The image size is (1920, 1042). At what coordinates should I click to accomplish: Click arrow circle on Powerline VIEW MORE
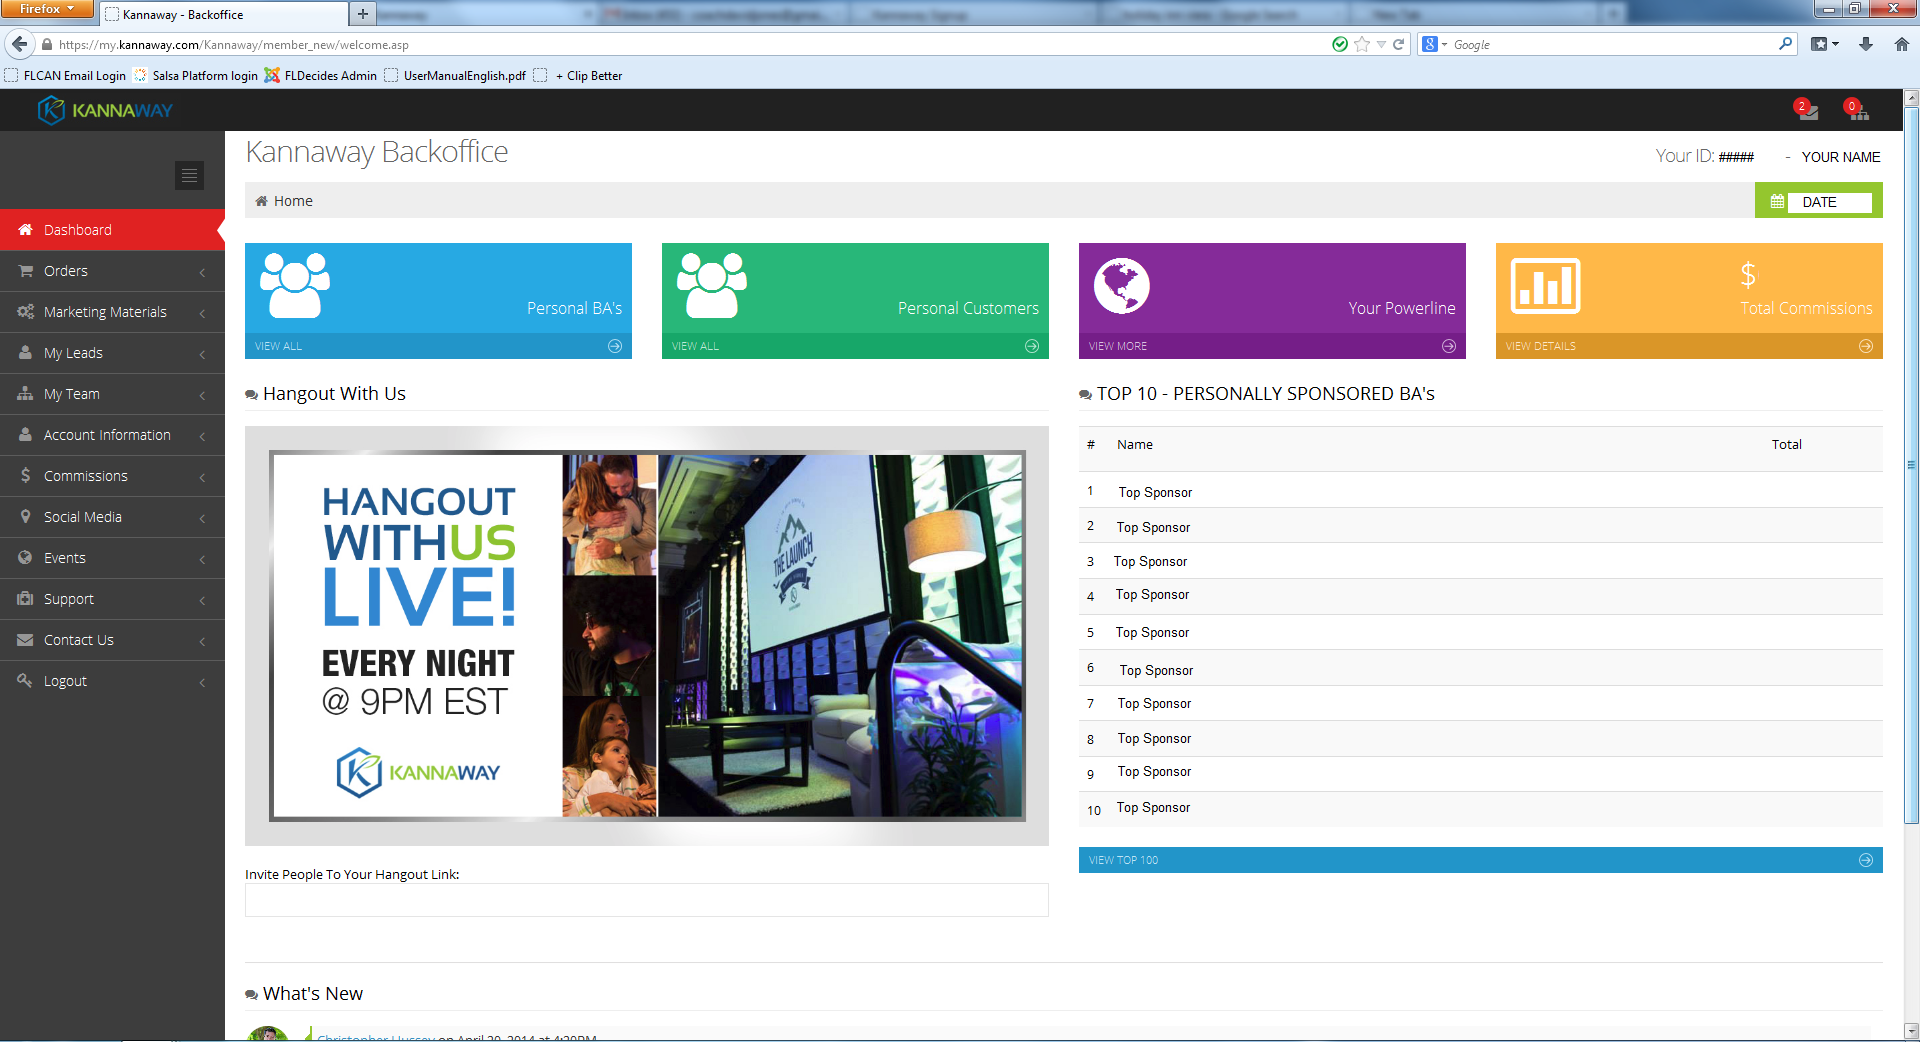pyautogui.click(x=1449, y=346)
